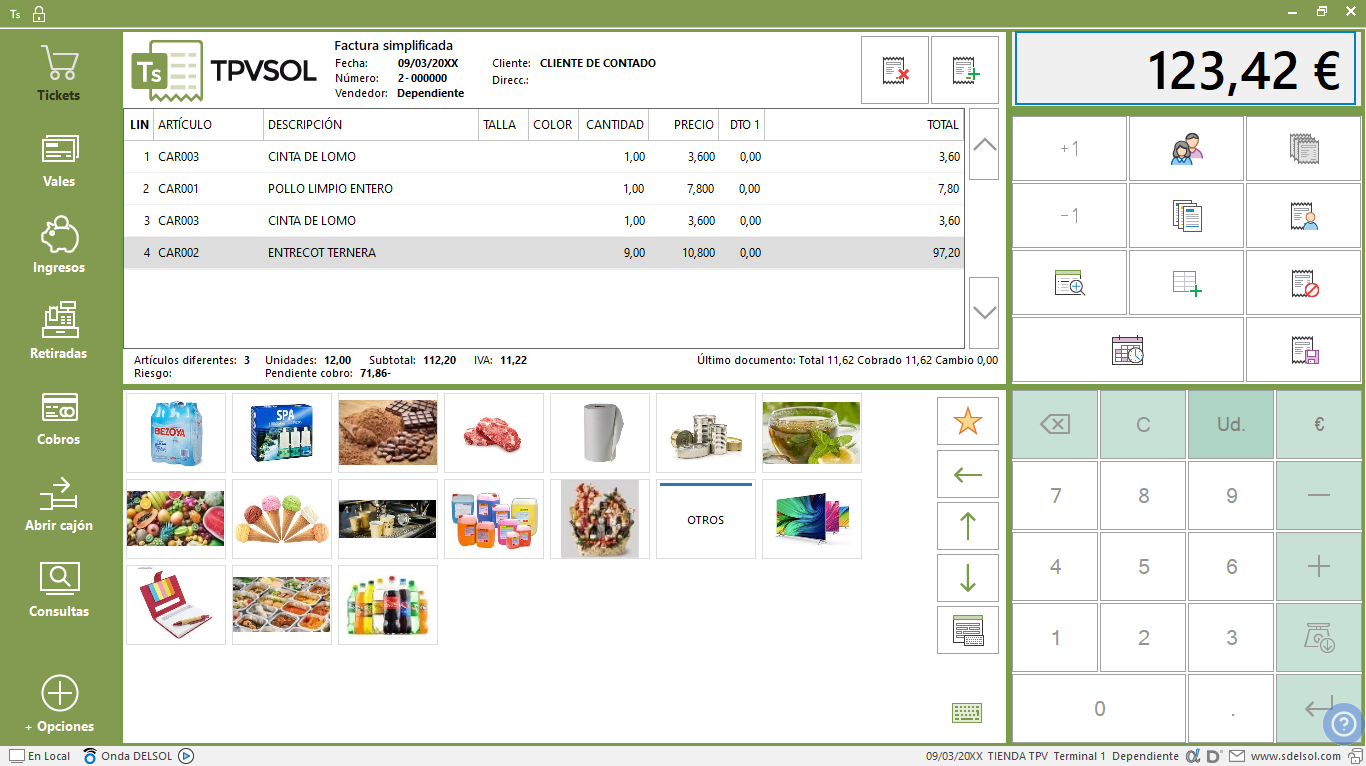Click the left arrow back button
This screenshot has height=766, width=1366.
pos(968,474)
